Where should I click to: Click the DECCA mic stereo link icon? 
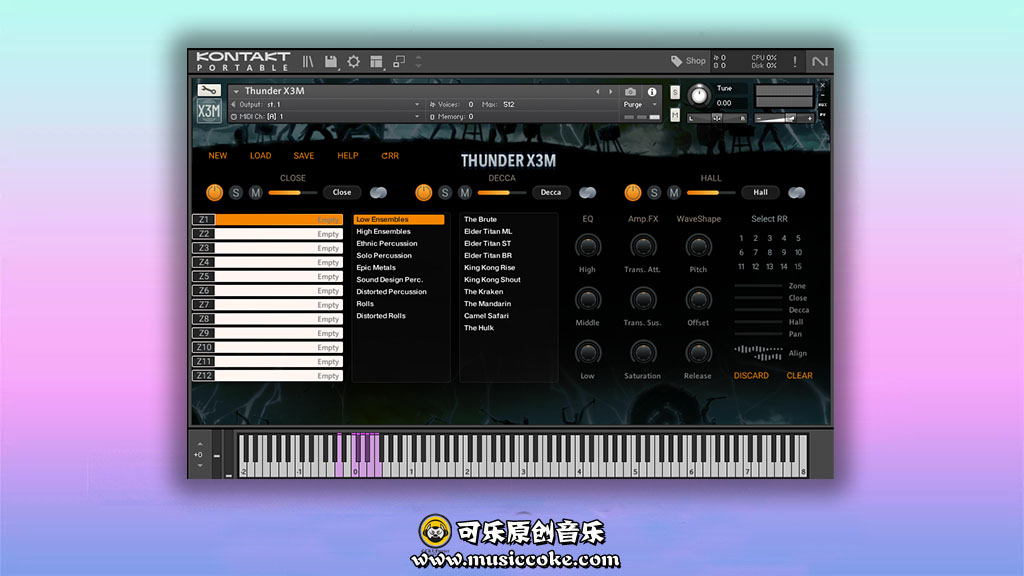[587, 193]
